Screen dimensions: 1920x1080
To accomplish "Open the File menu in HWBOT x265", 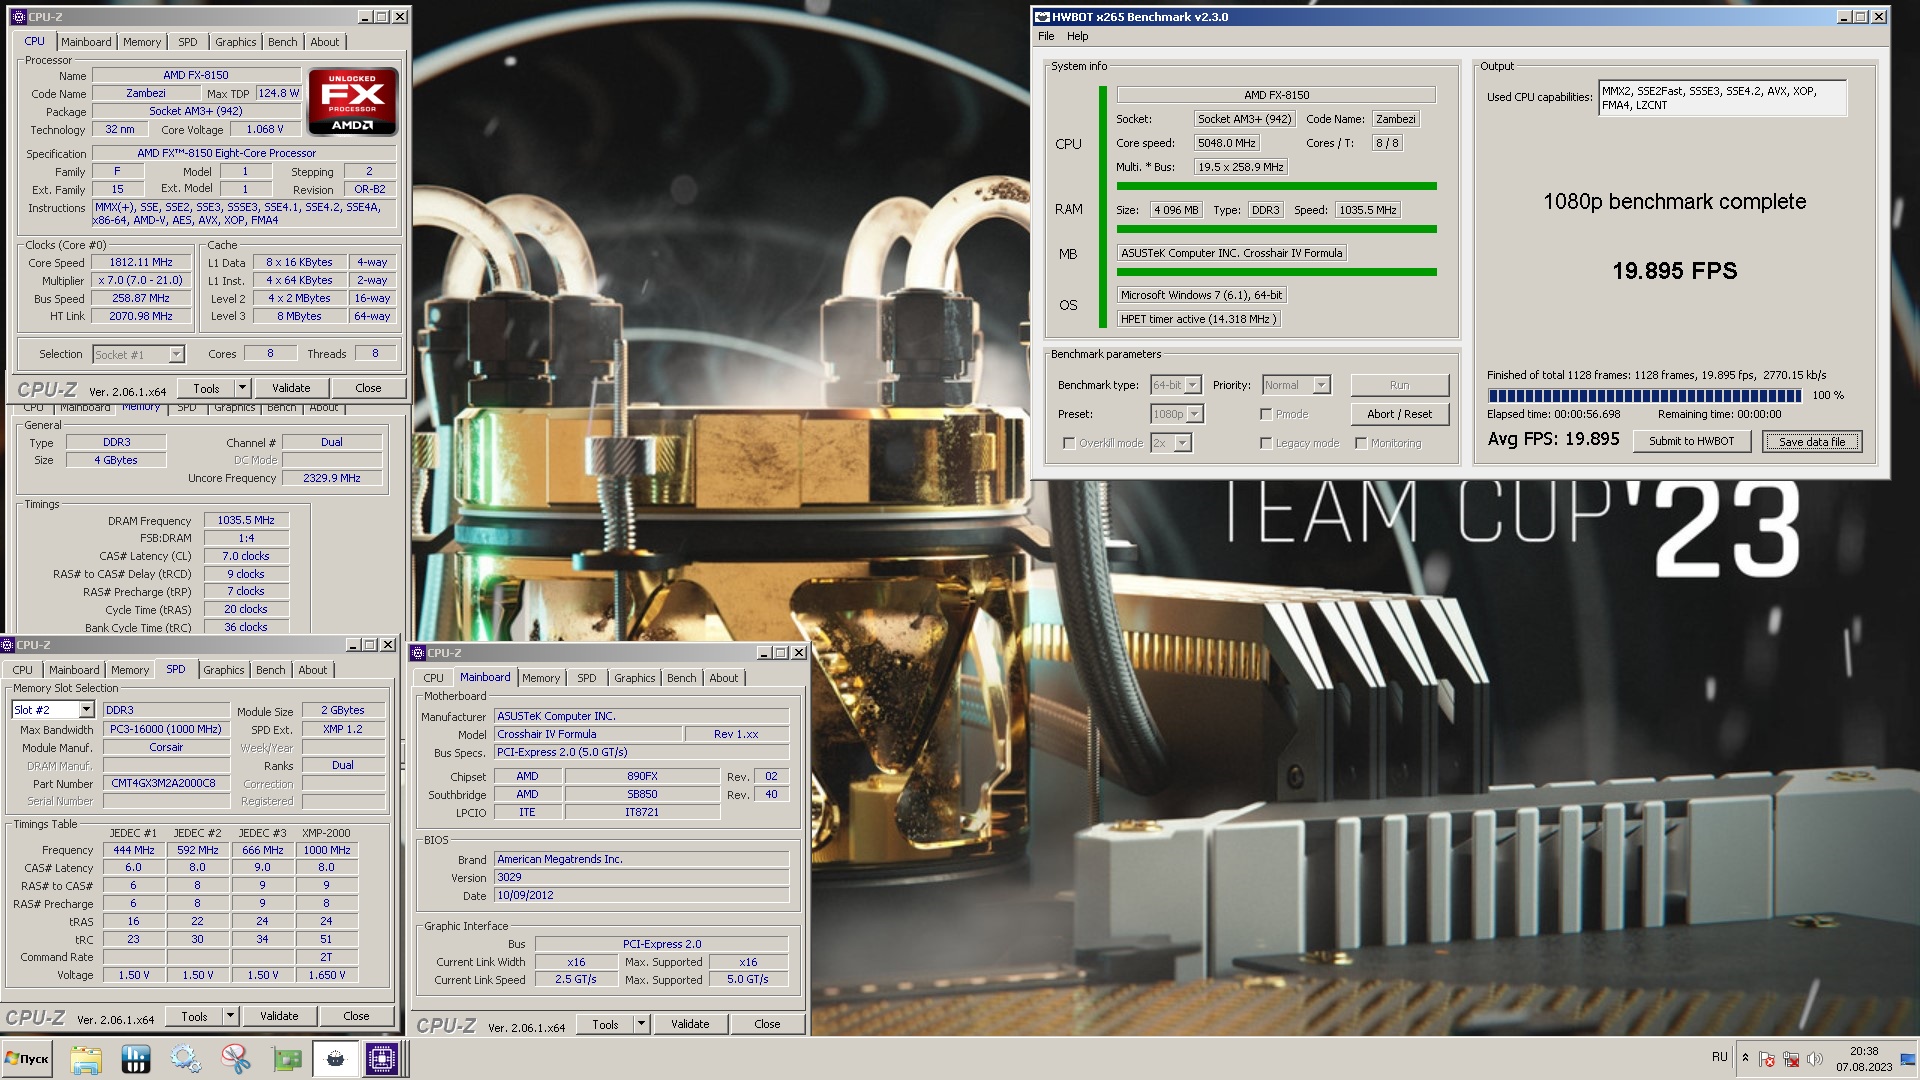I will point(1046,36).
